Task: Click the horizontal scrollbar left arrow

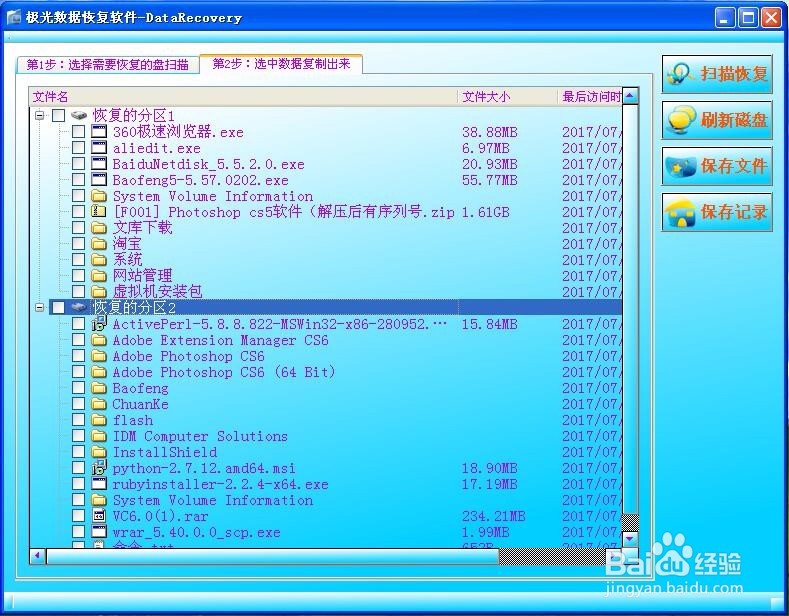Action: [38, 556]
